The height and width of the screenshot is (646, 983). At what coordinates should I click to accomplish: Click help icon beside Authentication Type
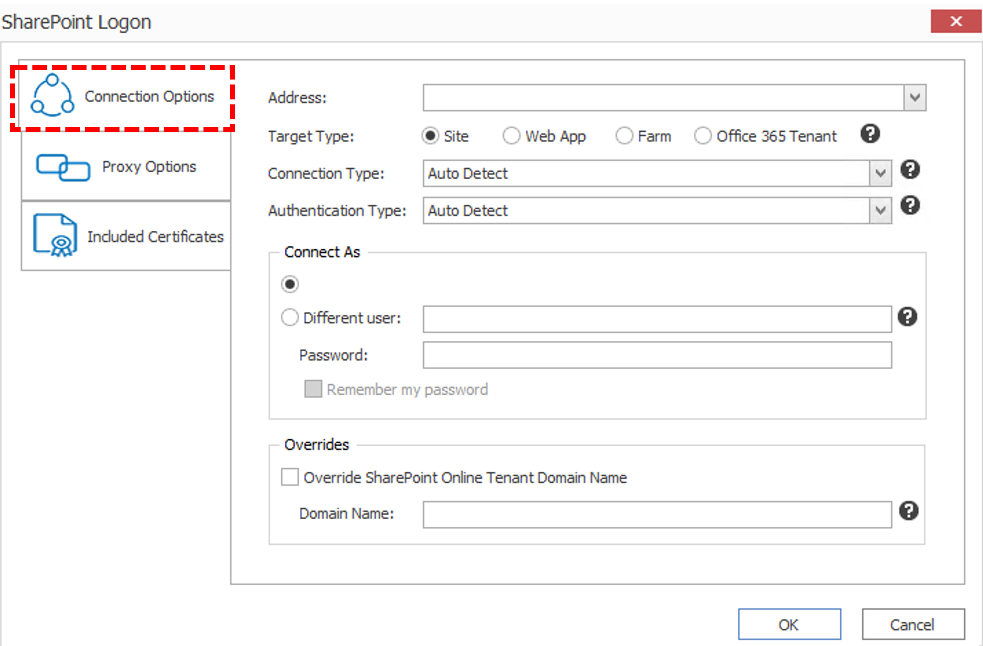[x=909, y=206]
